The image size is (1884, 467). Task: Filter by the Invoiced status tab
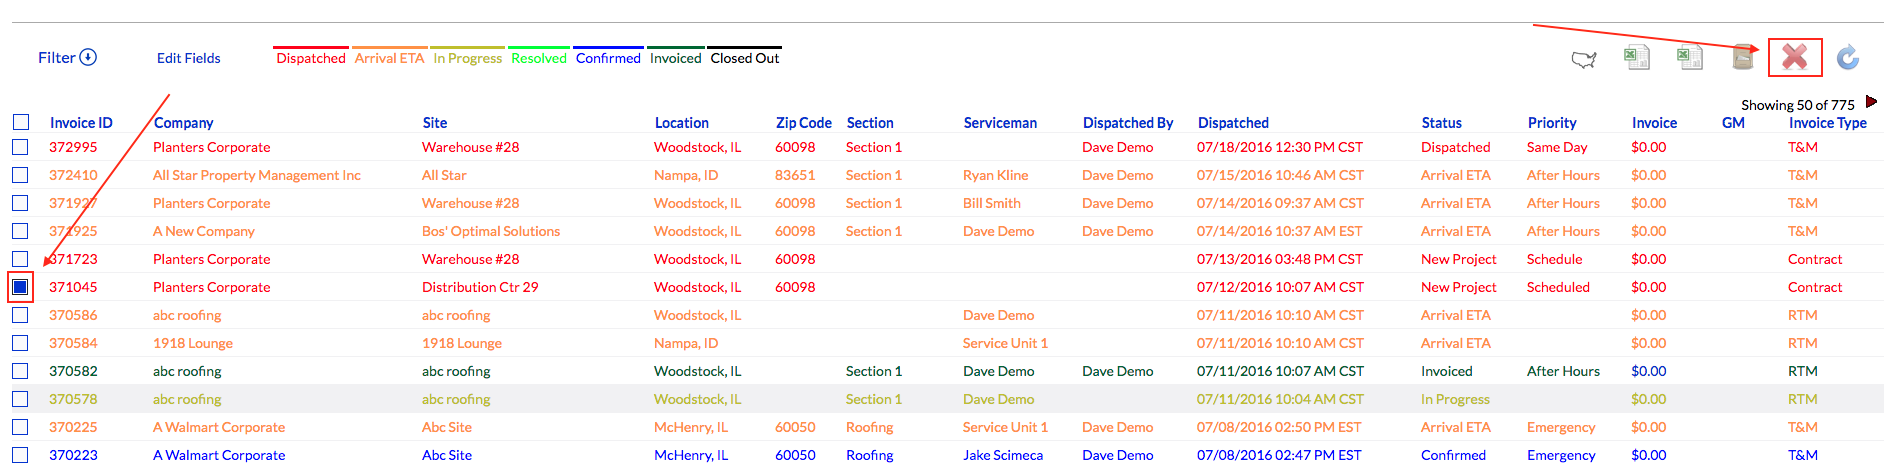pyautogui.click(x=676, y=58)
